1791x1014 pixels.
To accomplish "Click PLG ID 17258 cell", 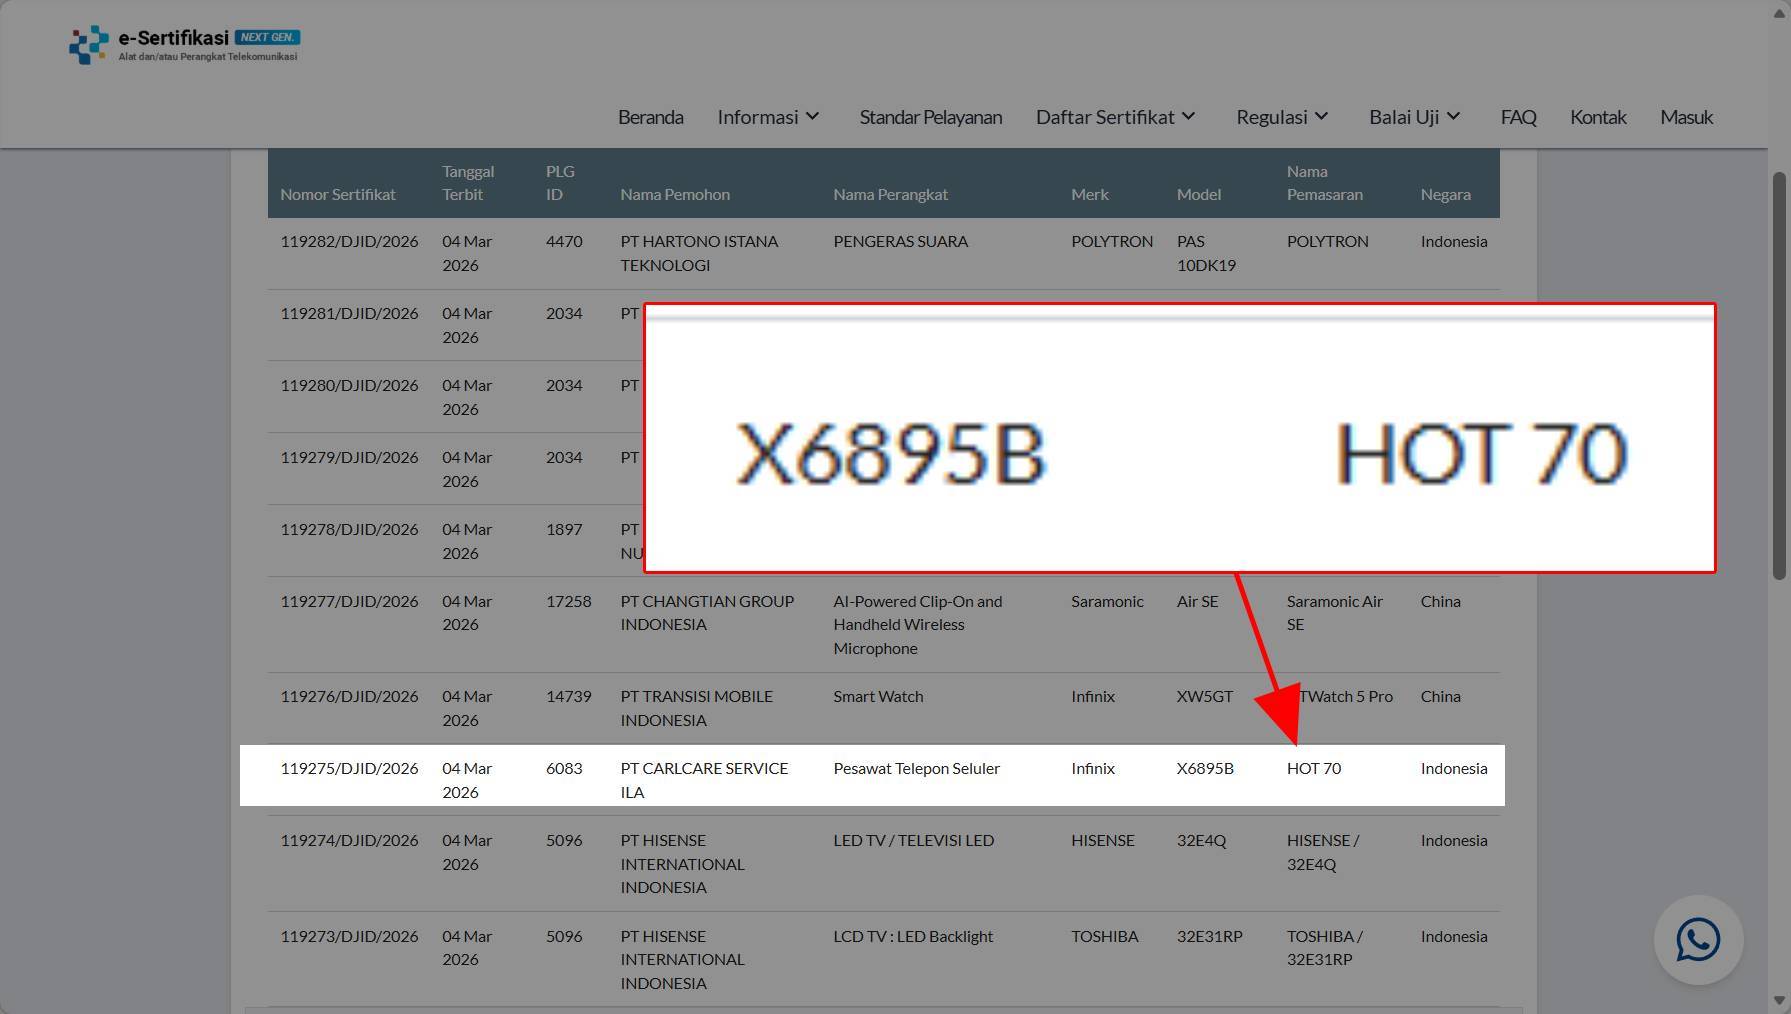I will (x=568, y=601).
